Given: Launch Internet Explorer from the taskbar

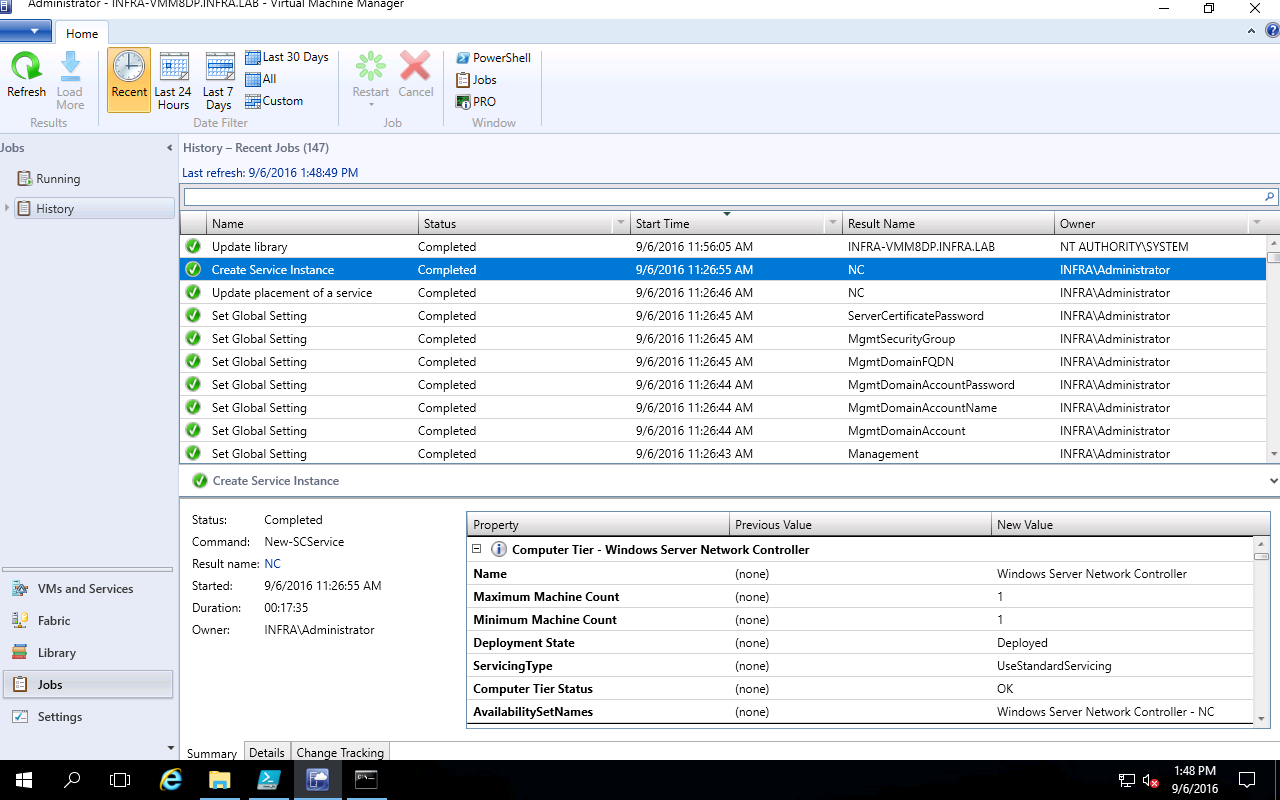Looking at the screenshot, I should coord(171,780).
